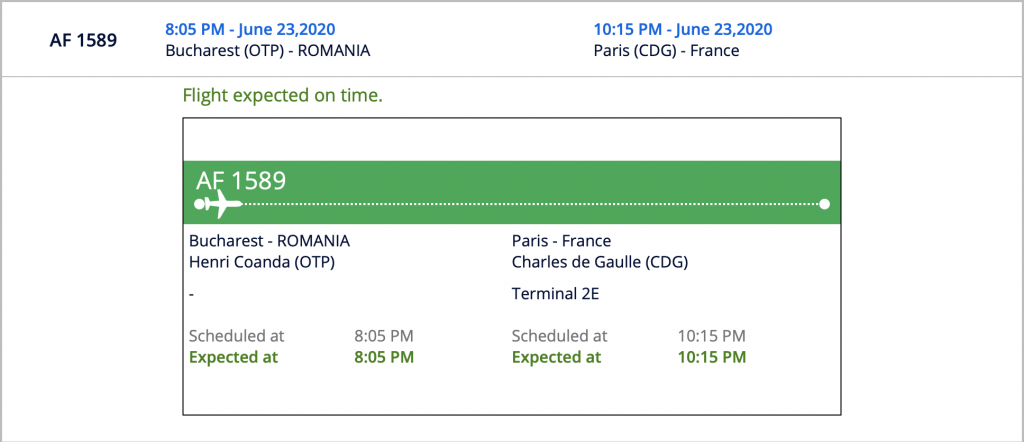
Task: Click the arrival expected time 10:15 PM
Action: [x=711, y=357]
